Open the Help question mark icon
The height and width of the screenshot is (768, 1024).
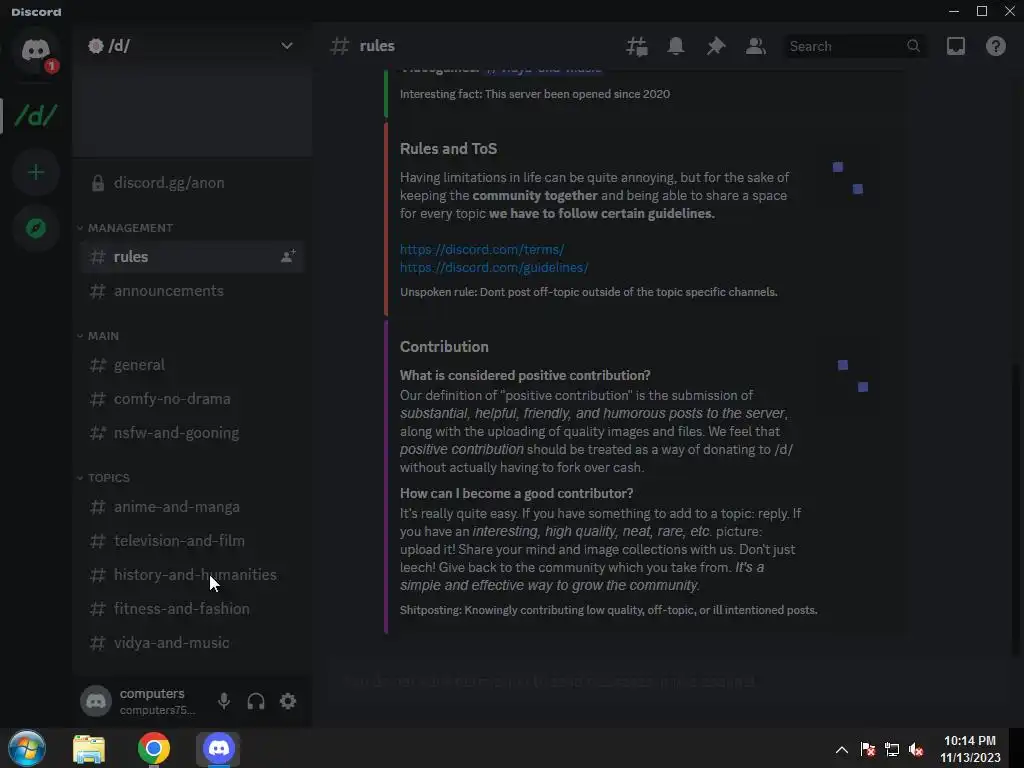(x=996, y=46)
